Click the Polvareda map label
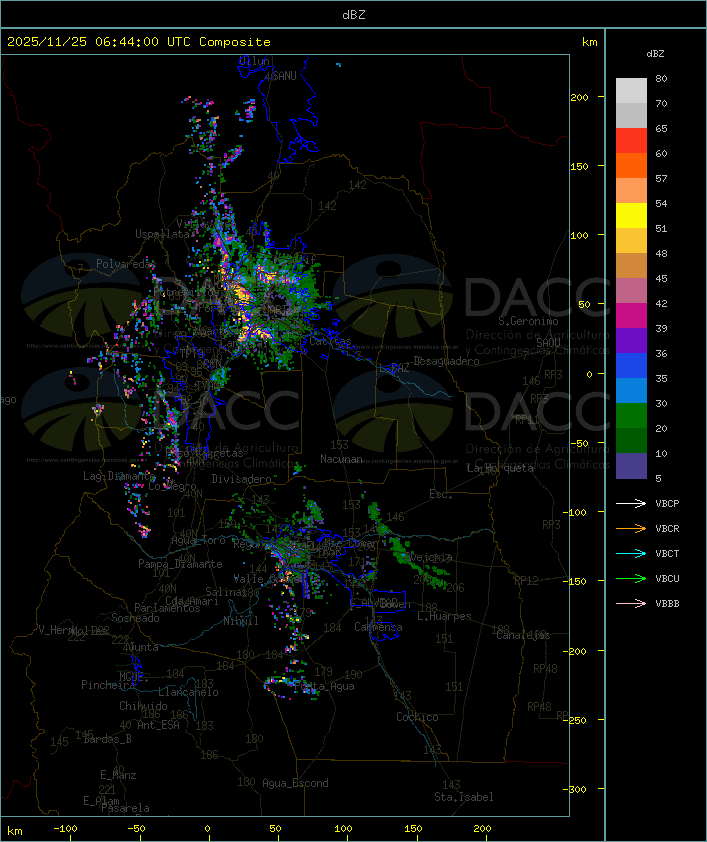Screen dimensions: 707x842 click(x=124, y=264)
